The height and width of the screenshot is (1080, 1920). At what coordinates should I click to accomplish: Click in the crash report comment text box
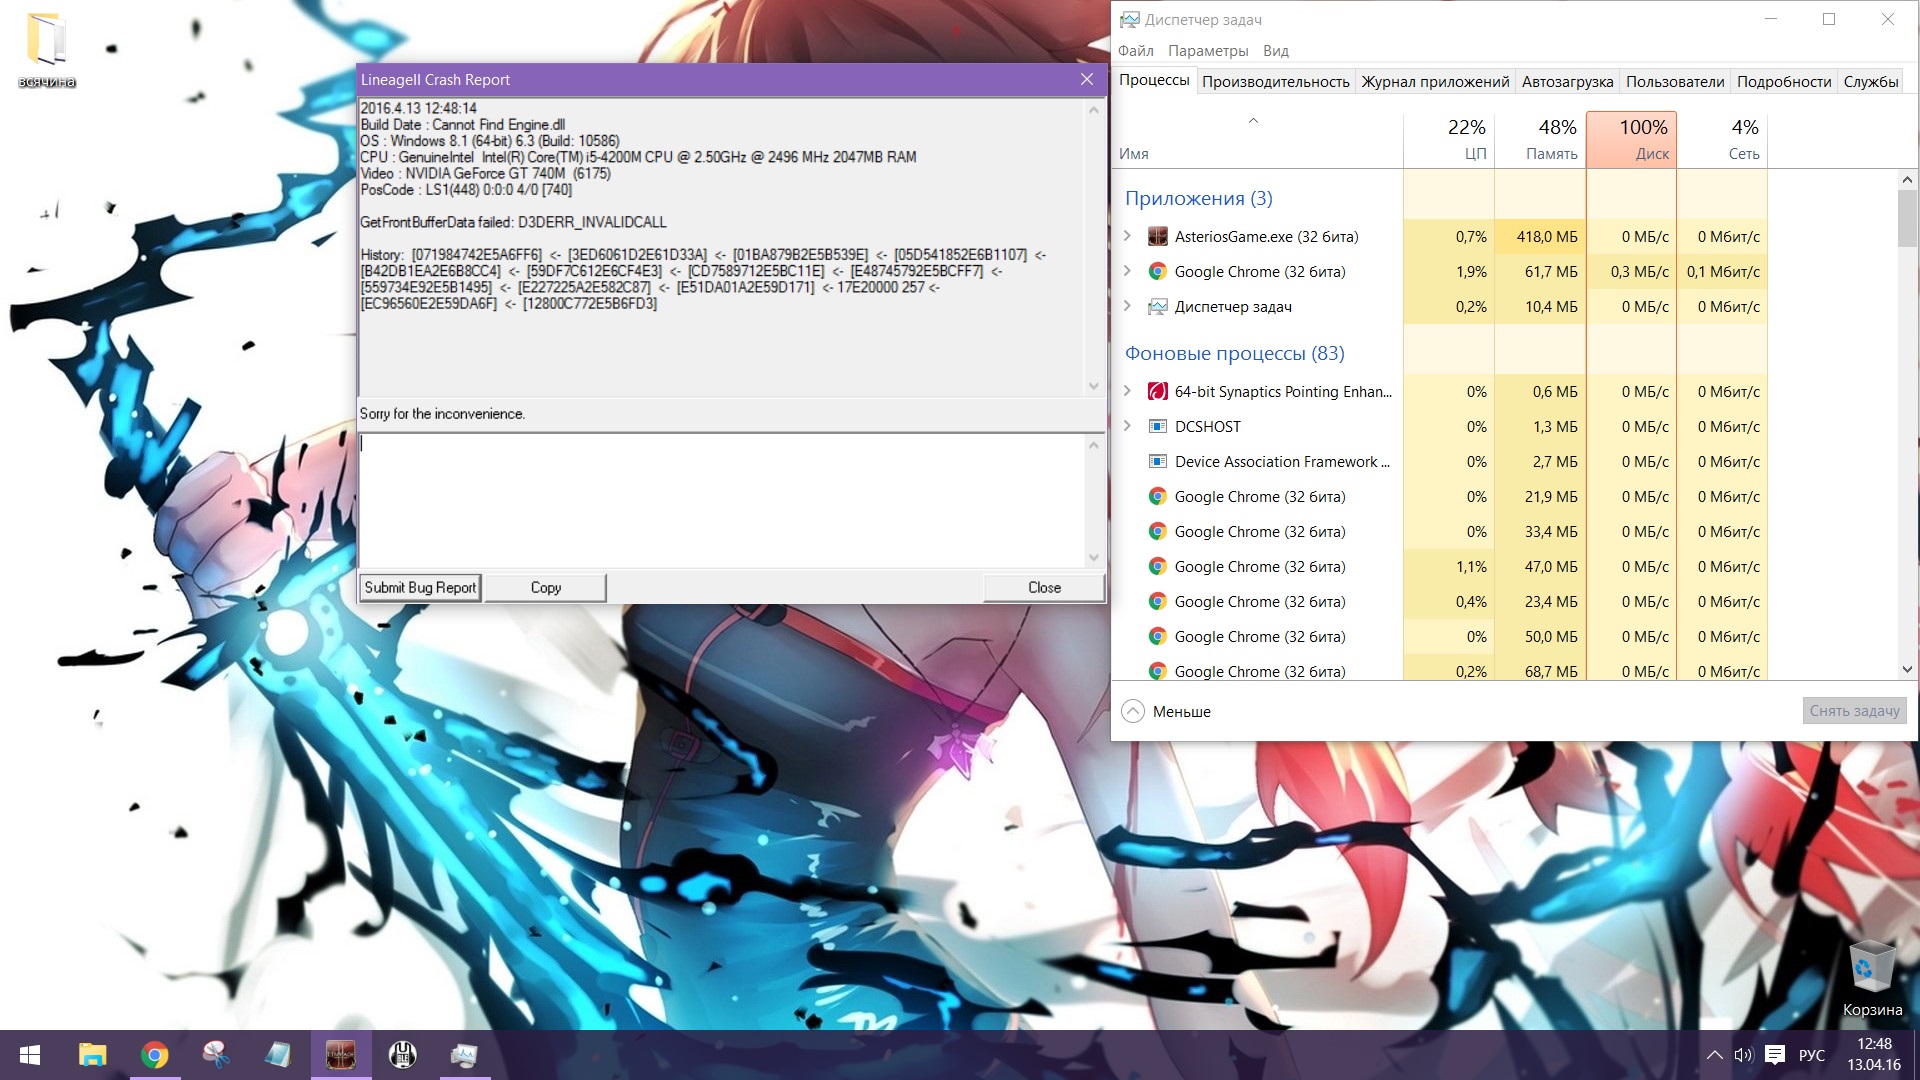(x=722, y=501)
